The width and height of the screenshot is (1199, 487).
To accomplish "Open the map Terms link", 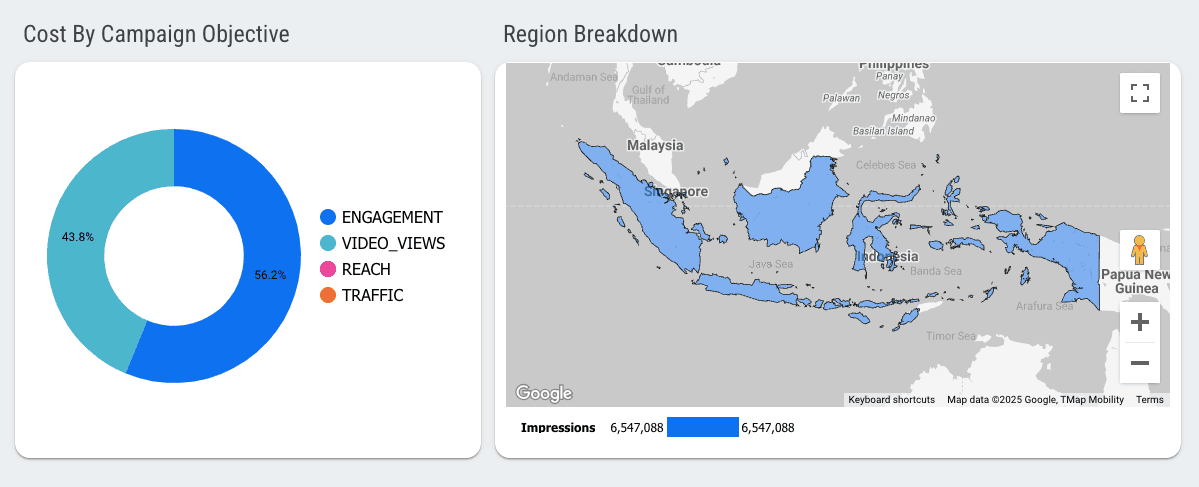I will [x=1149, y=400].
